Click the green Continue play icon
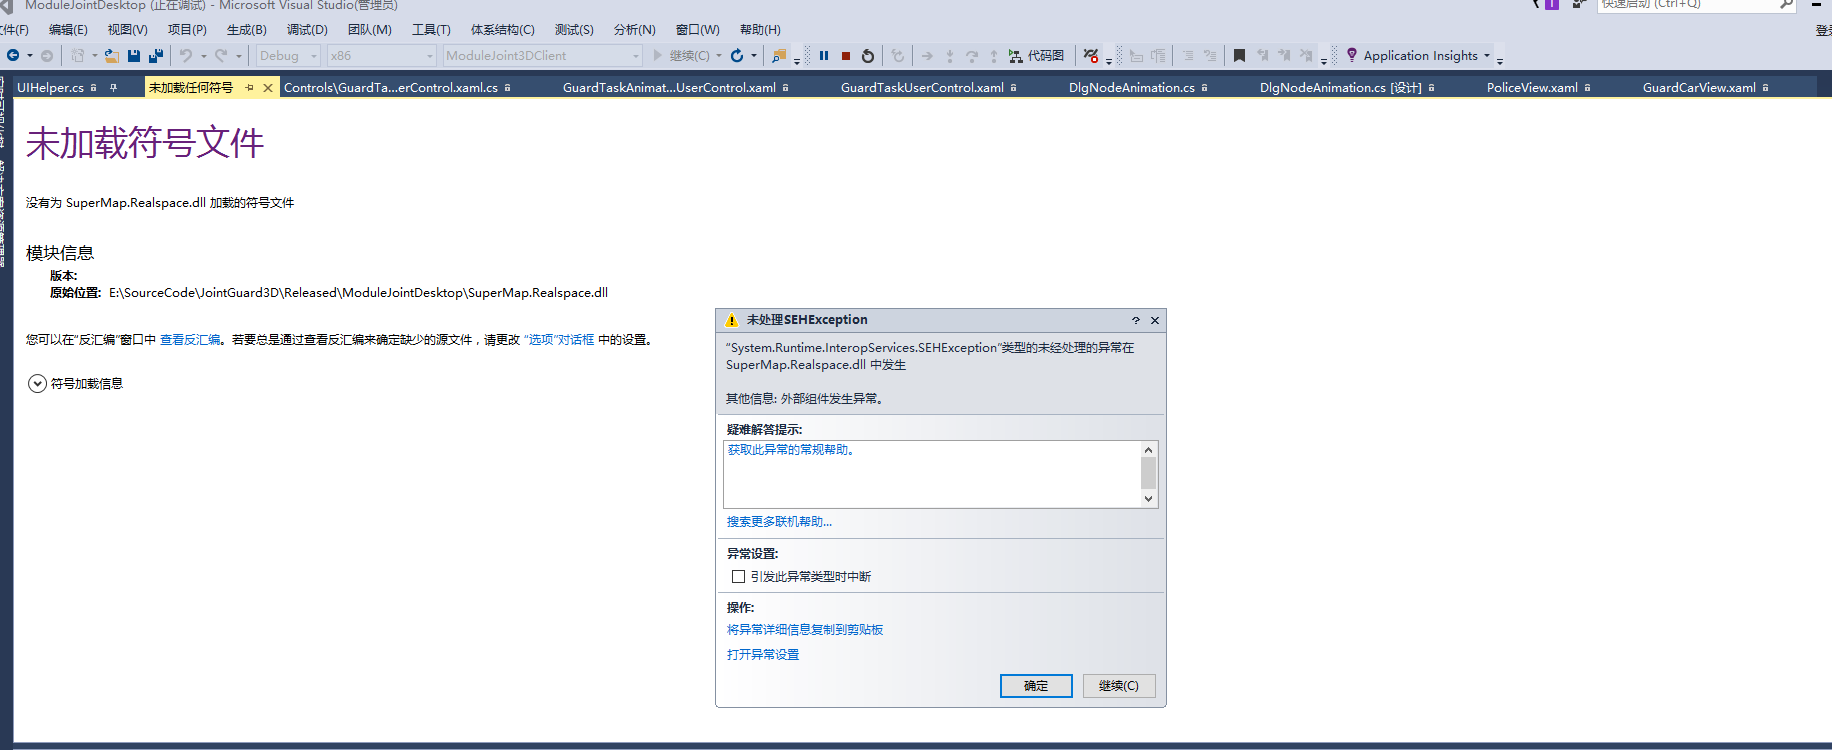This screenshot has width=1832, height=750. pyautogui.click(x=658, y=56)
